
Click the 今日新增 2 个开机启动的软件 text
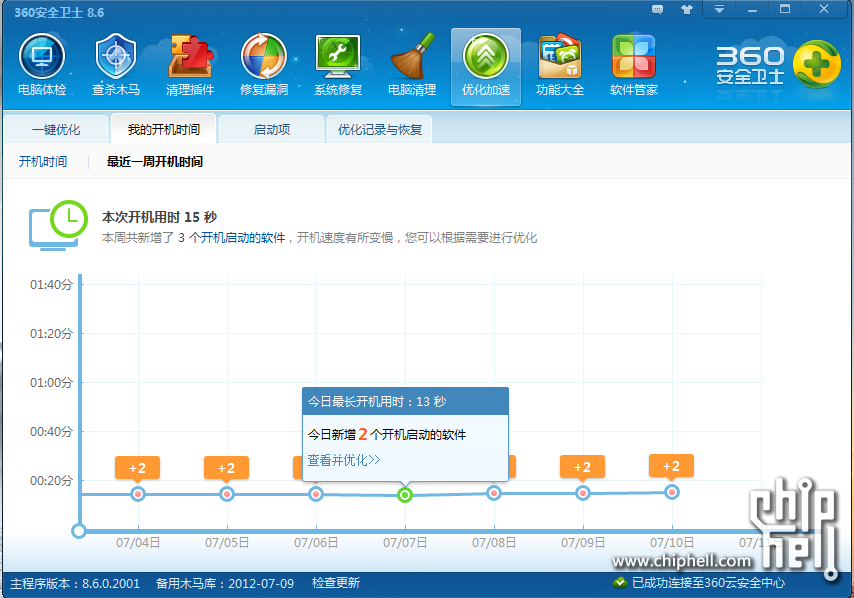coord(387,434)
